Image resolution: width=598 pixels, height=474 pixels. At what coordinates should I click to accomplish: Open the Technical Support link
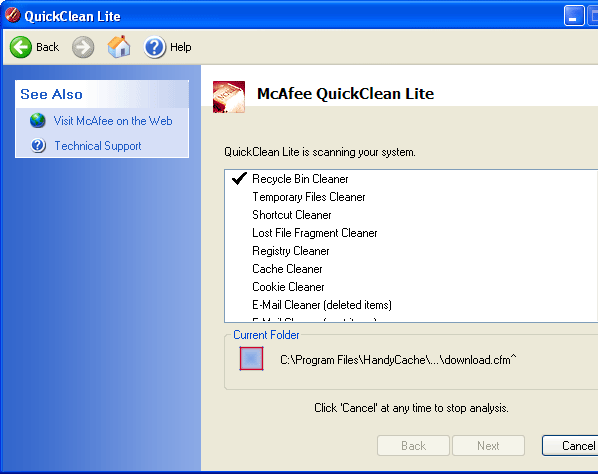[98, 146]
